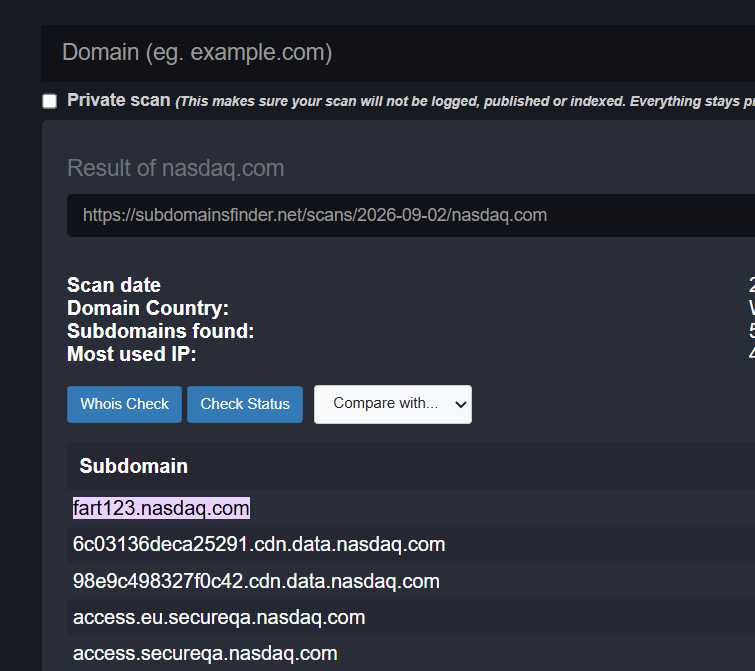The image size is (755, 671).
Task: Click the bold Private scan label
Action: click(118, 100)
